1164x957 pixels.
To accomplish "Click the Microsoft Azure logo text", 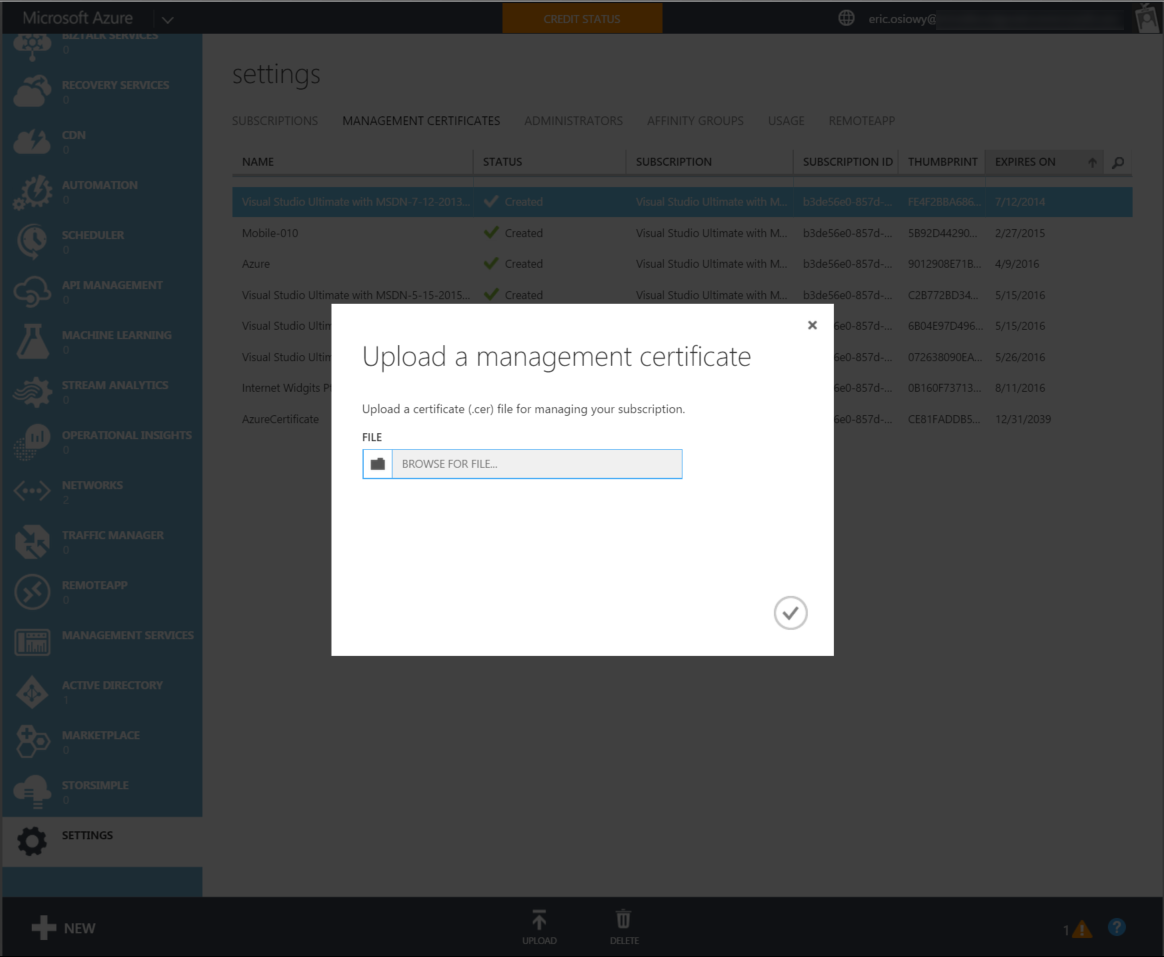I will click(77, 18).
